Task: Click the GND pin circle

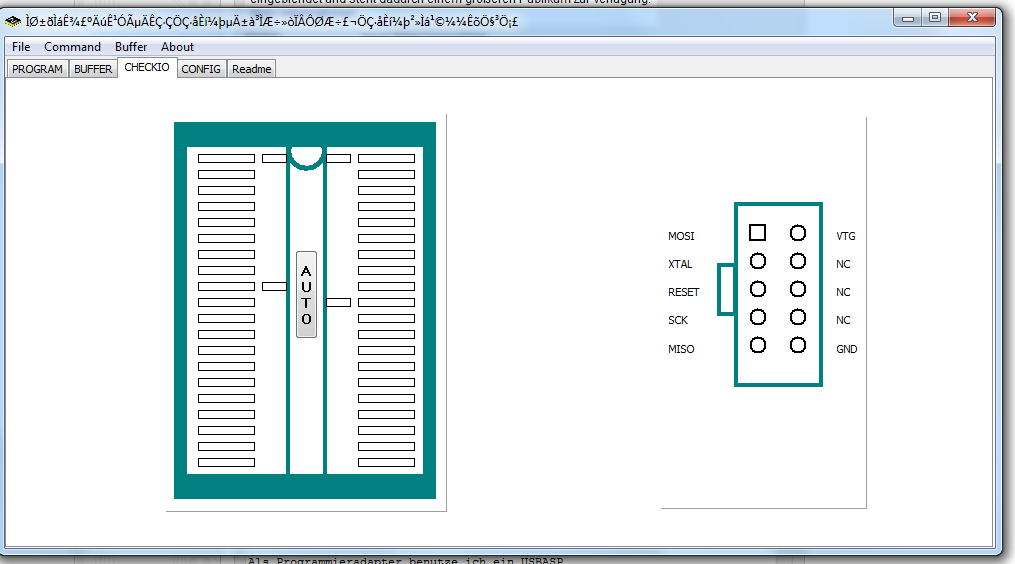Action: pyautogui.click(x=798, y=345)
